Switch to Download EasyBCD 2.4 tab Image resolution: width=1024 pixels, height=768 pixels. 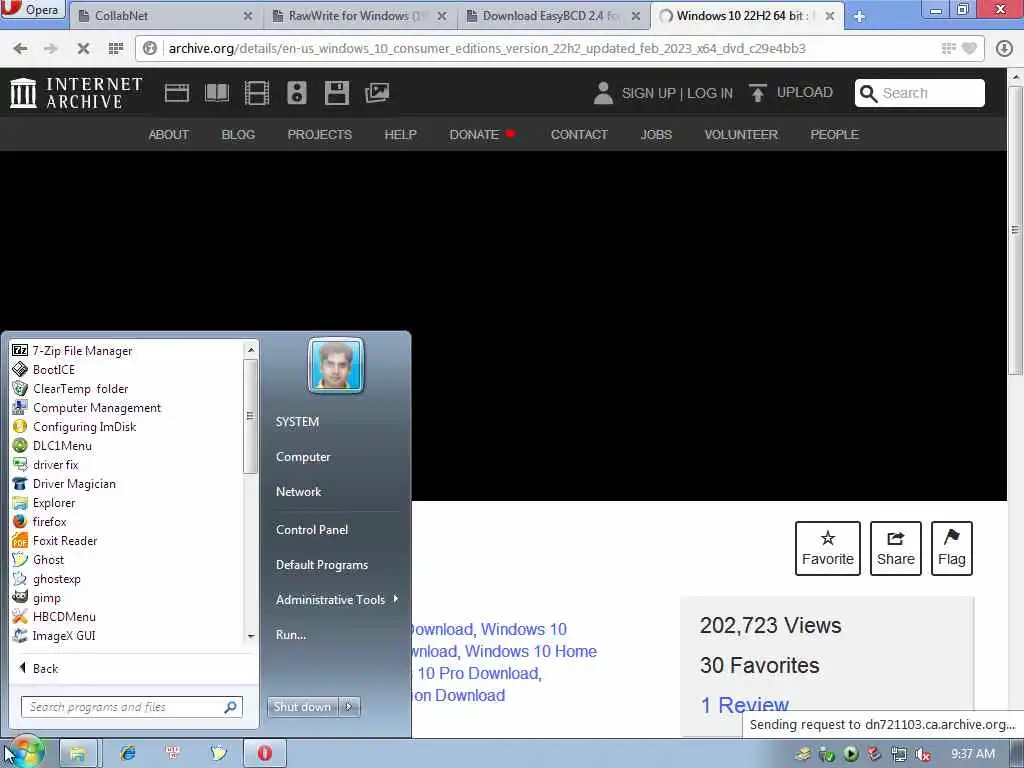(554, 16)
